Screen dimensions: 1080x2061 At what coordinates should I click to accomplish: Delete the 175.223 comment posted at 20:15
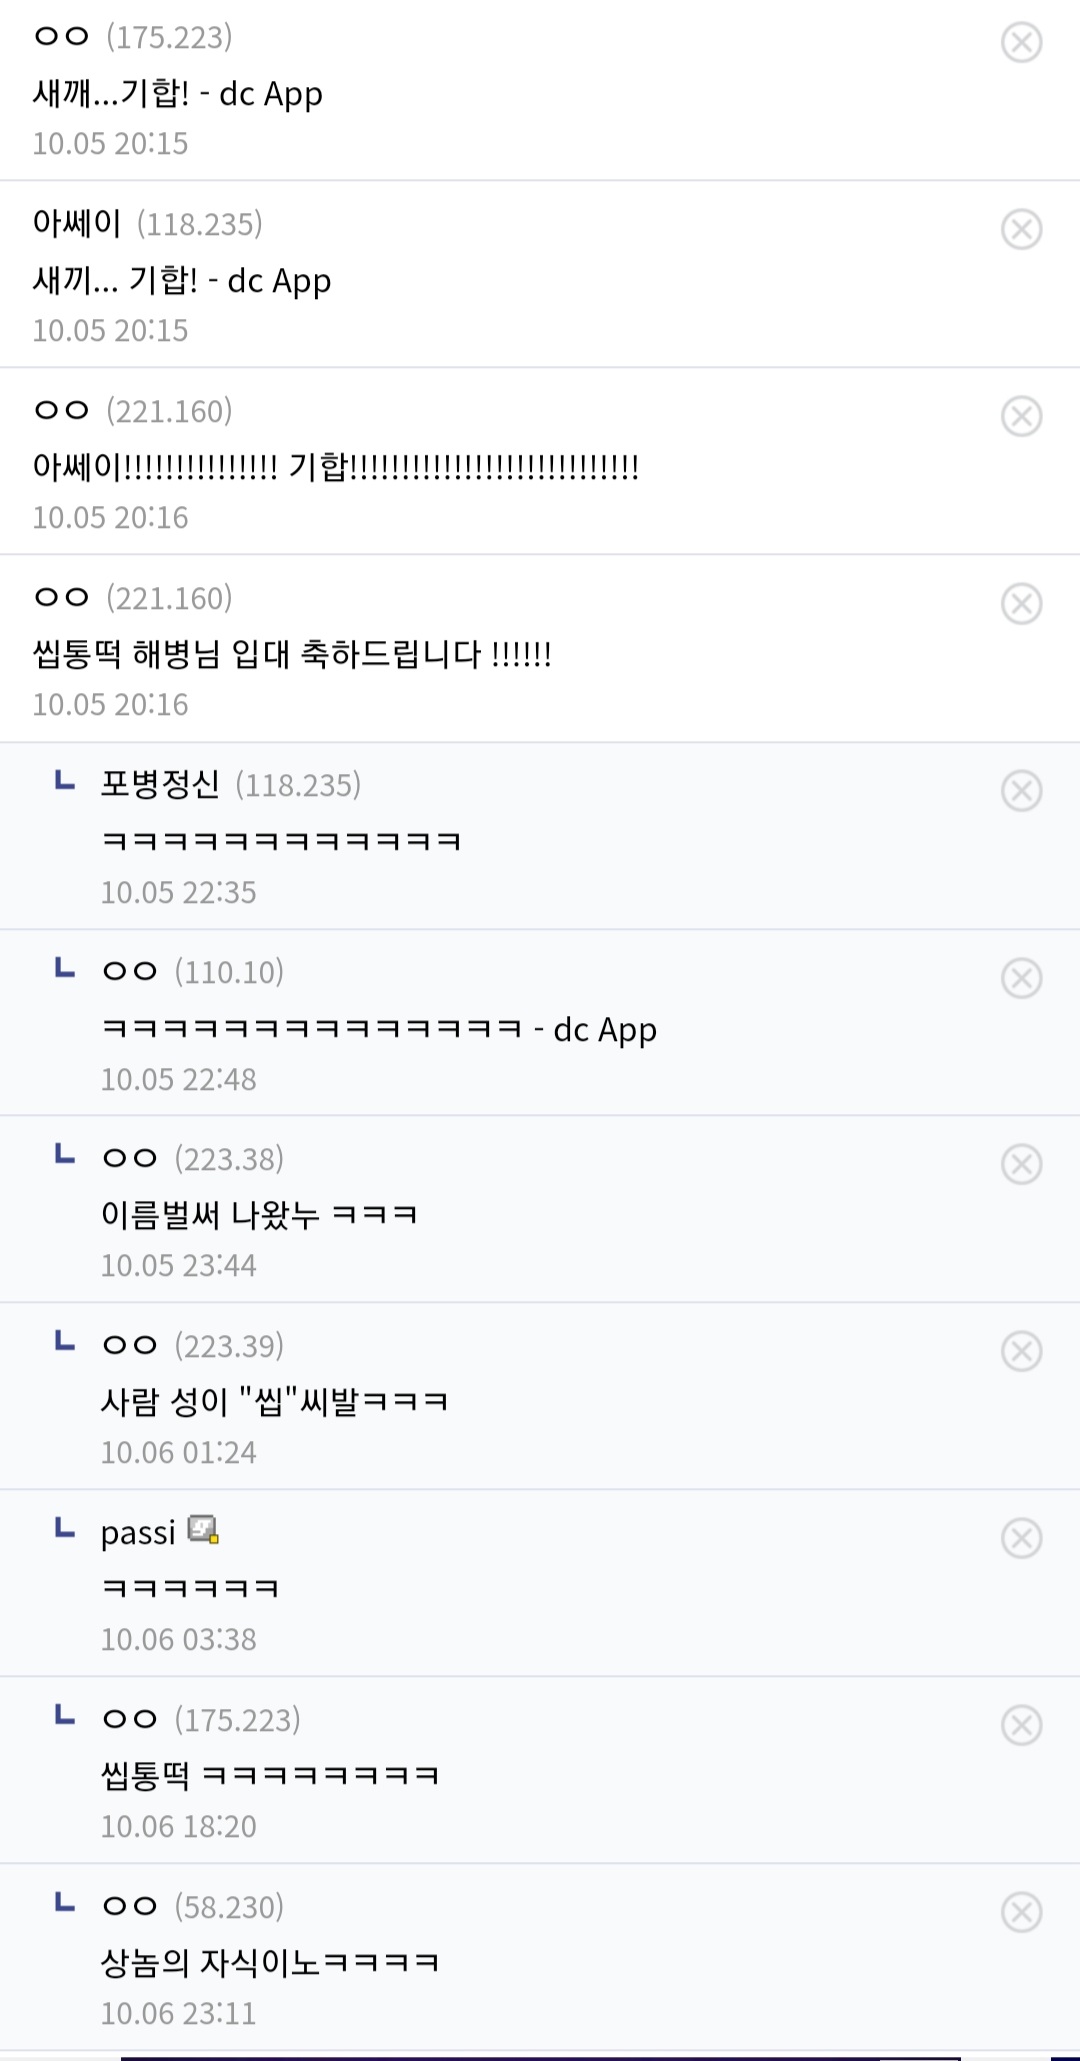coord(1021,42)
